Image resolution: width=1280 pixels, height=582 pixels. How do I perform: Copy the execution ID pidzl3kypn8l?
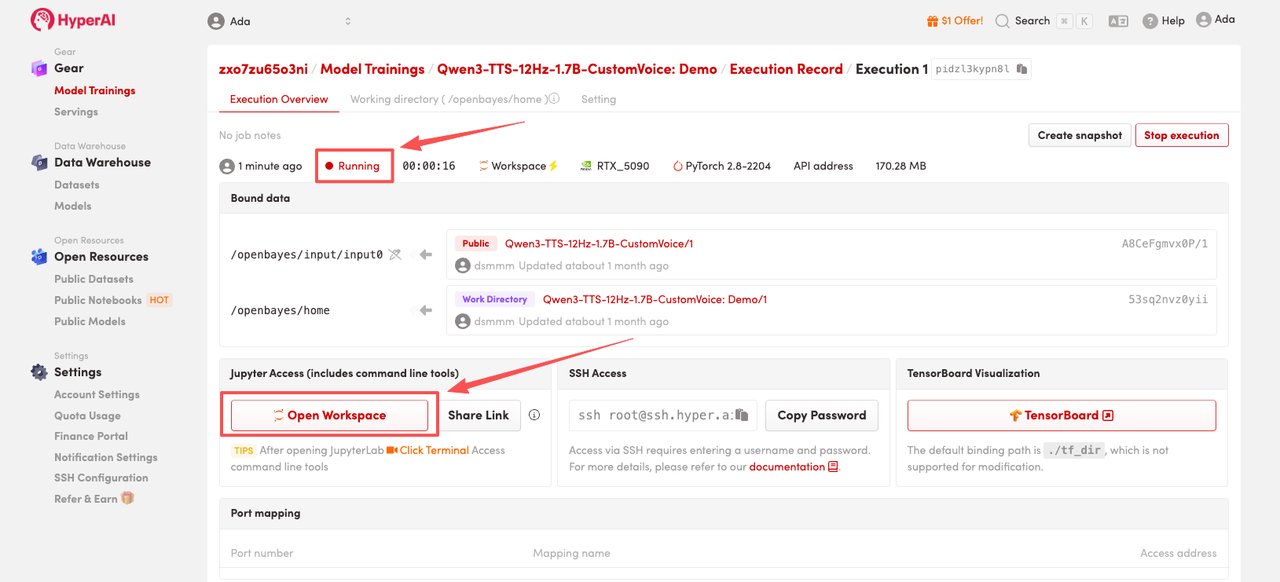(x=1021, y=69)
